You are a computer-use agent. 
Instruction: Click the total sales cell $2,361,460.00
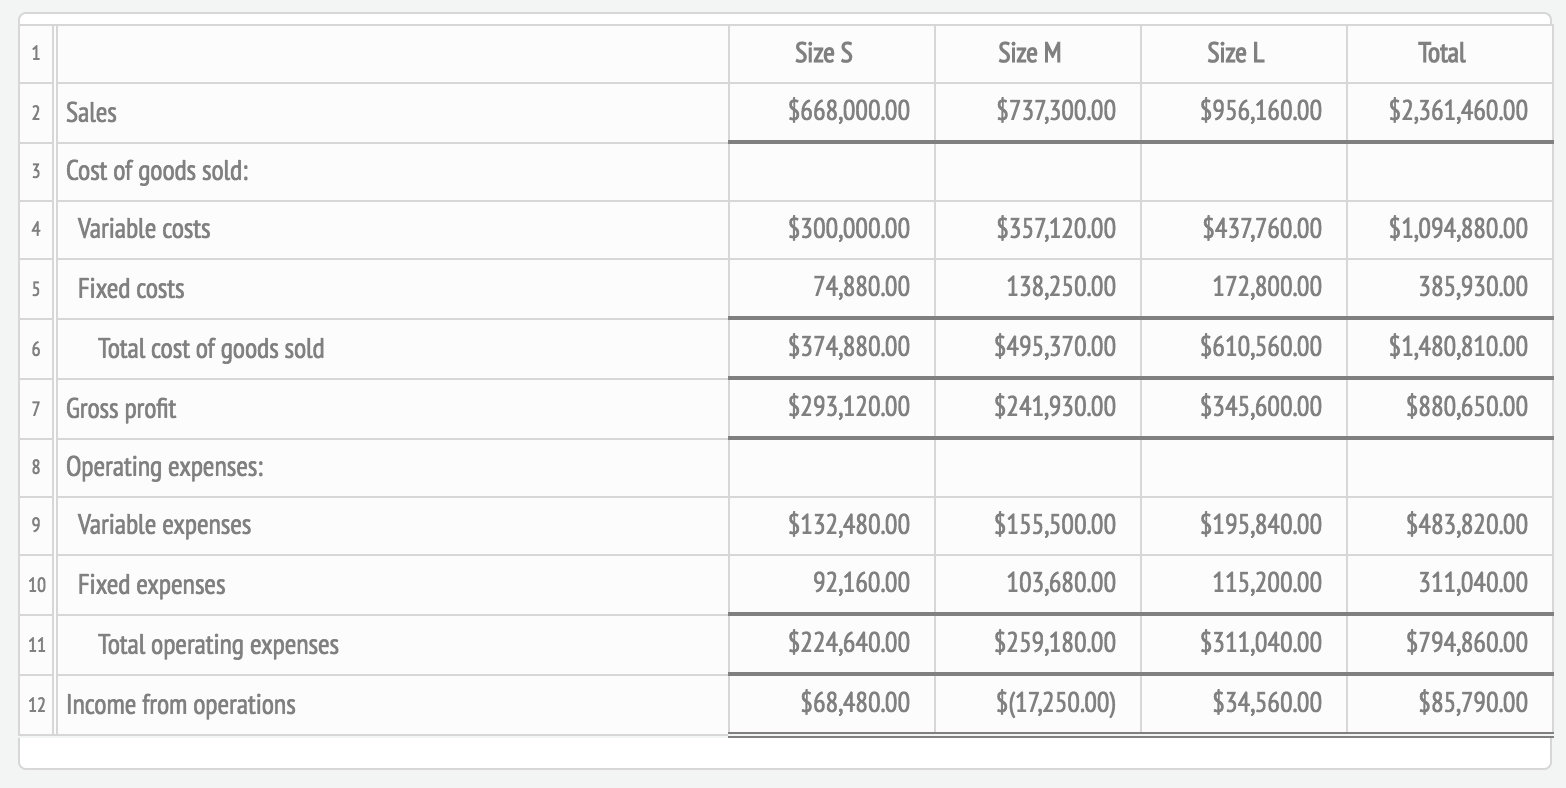click(1458, 111)
